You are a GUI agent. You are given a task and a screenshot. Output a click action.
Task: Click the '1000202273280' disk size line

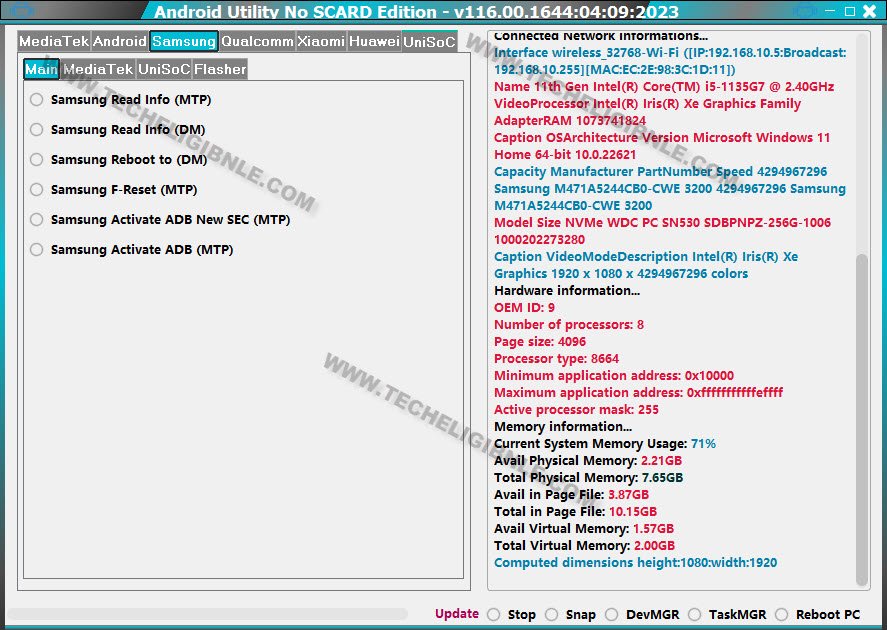click(x=540, y=239)
